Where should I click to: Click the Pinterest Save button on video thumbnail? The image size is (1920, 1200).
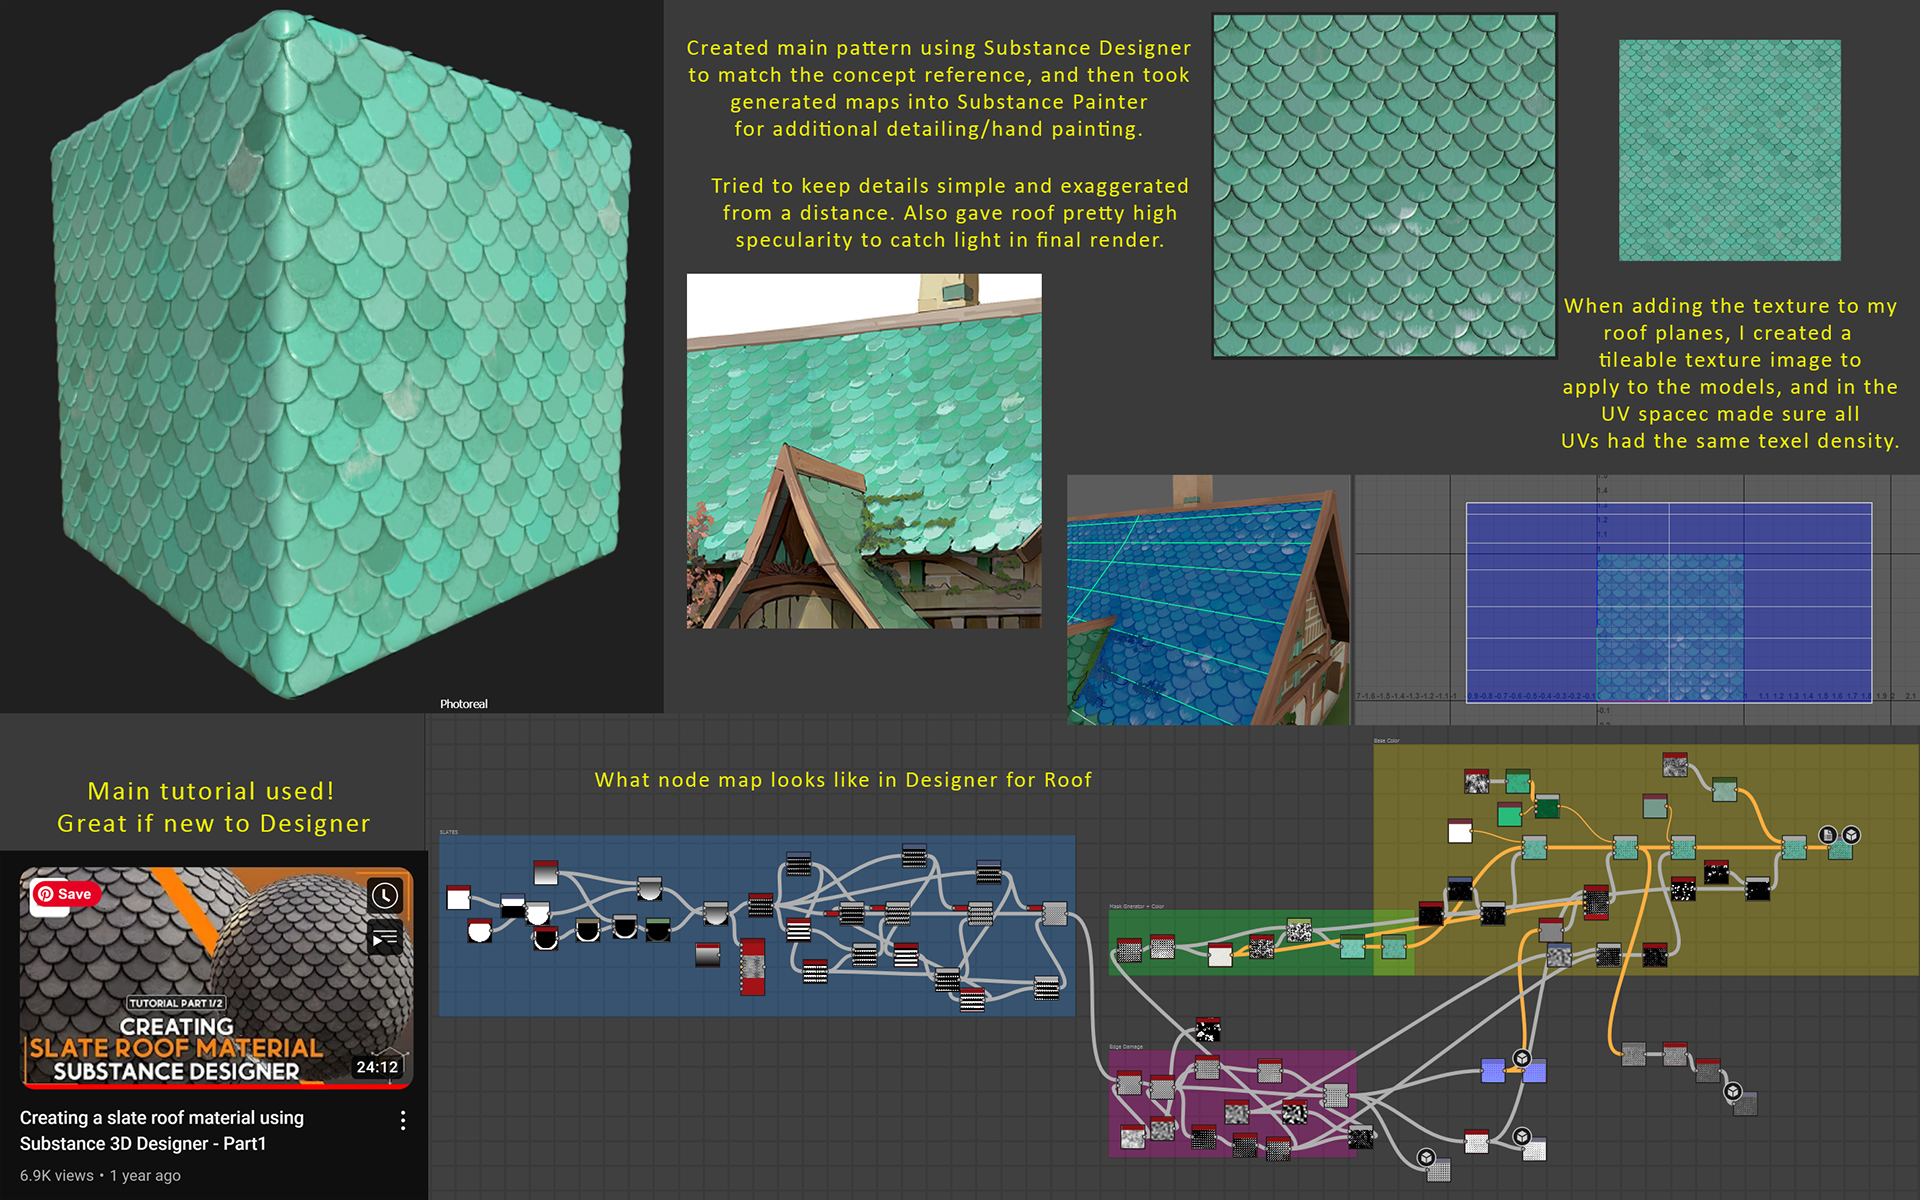click(x=66, y=894)
